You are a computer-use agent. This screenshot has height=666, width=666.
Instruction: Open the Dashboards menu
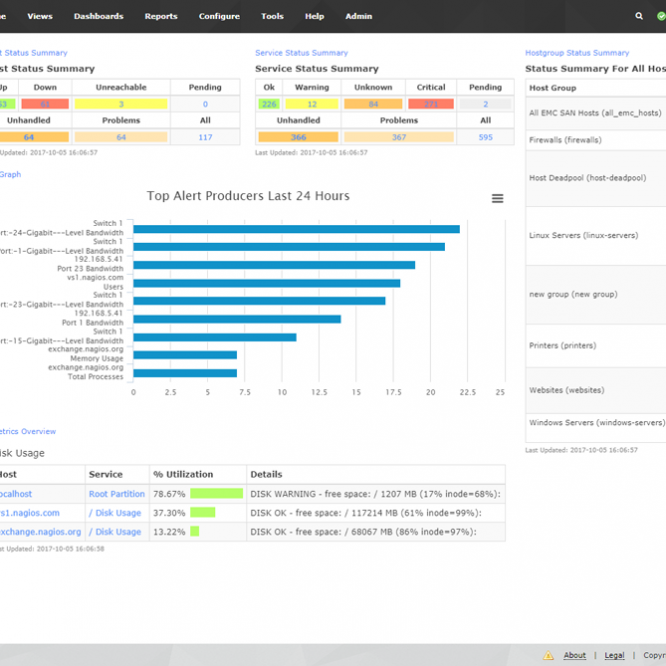click(99, 16)
